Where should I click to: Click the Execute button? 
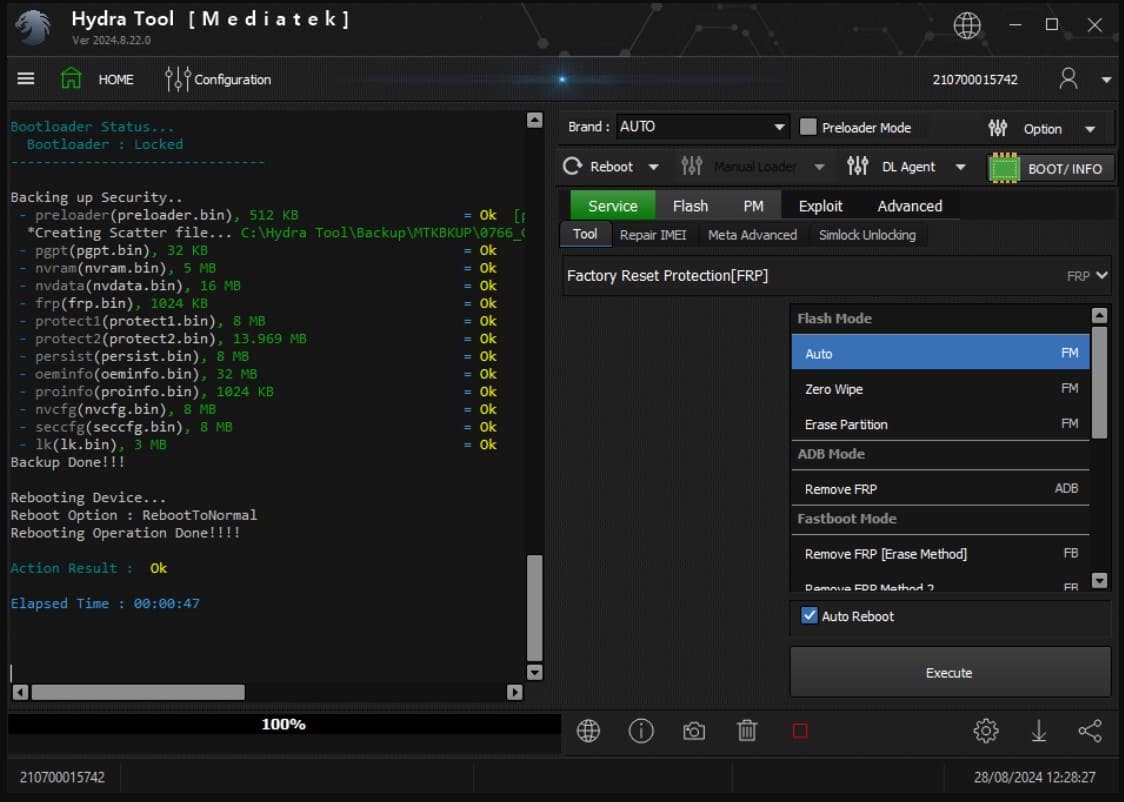[x=948, y=672]
